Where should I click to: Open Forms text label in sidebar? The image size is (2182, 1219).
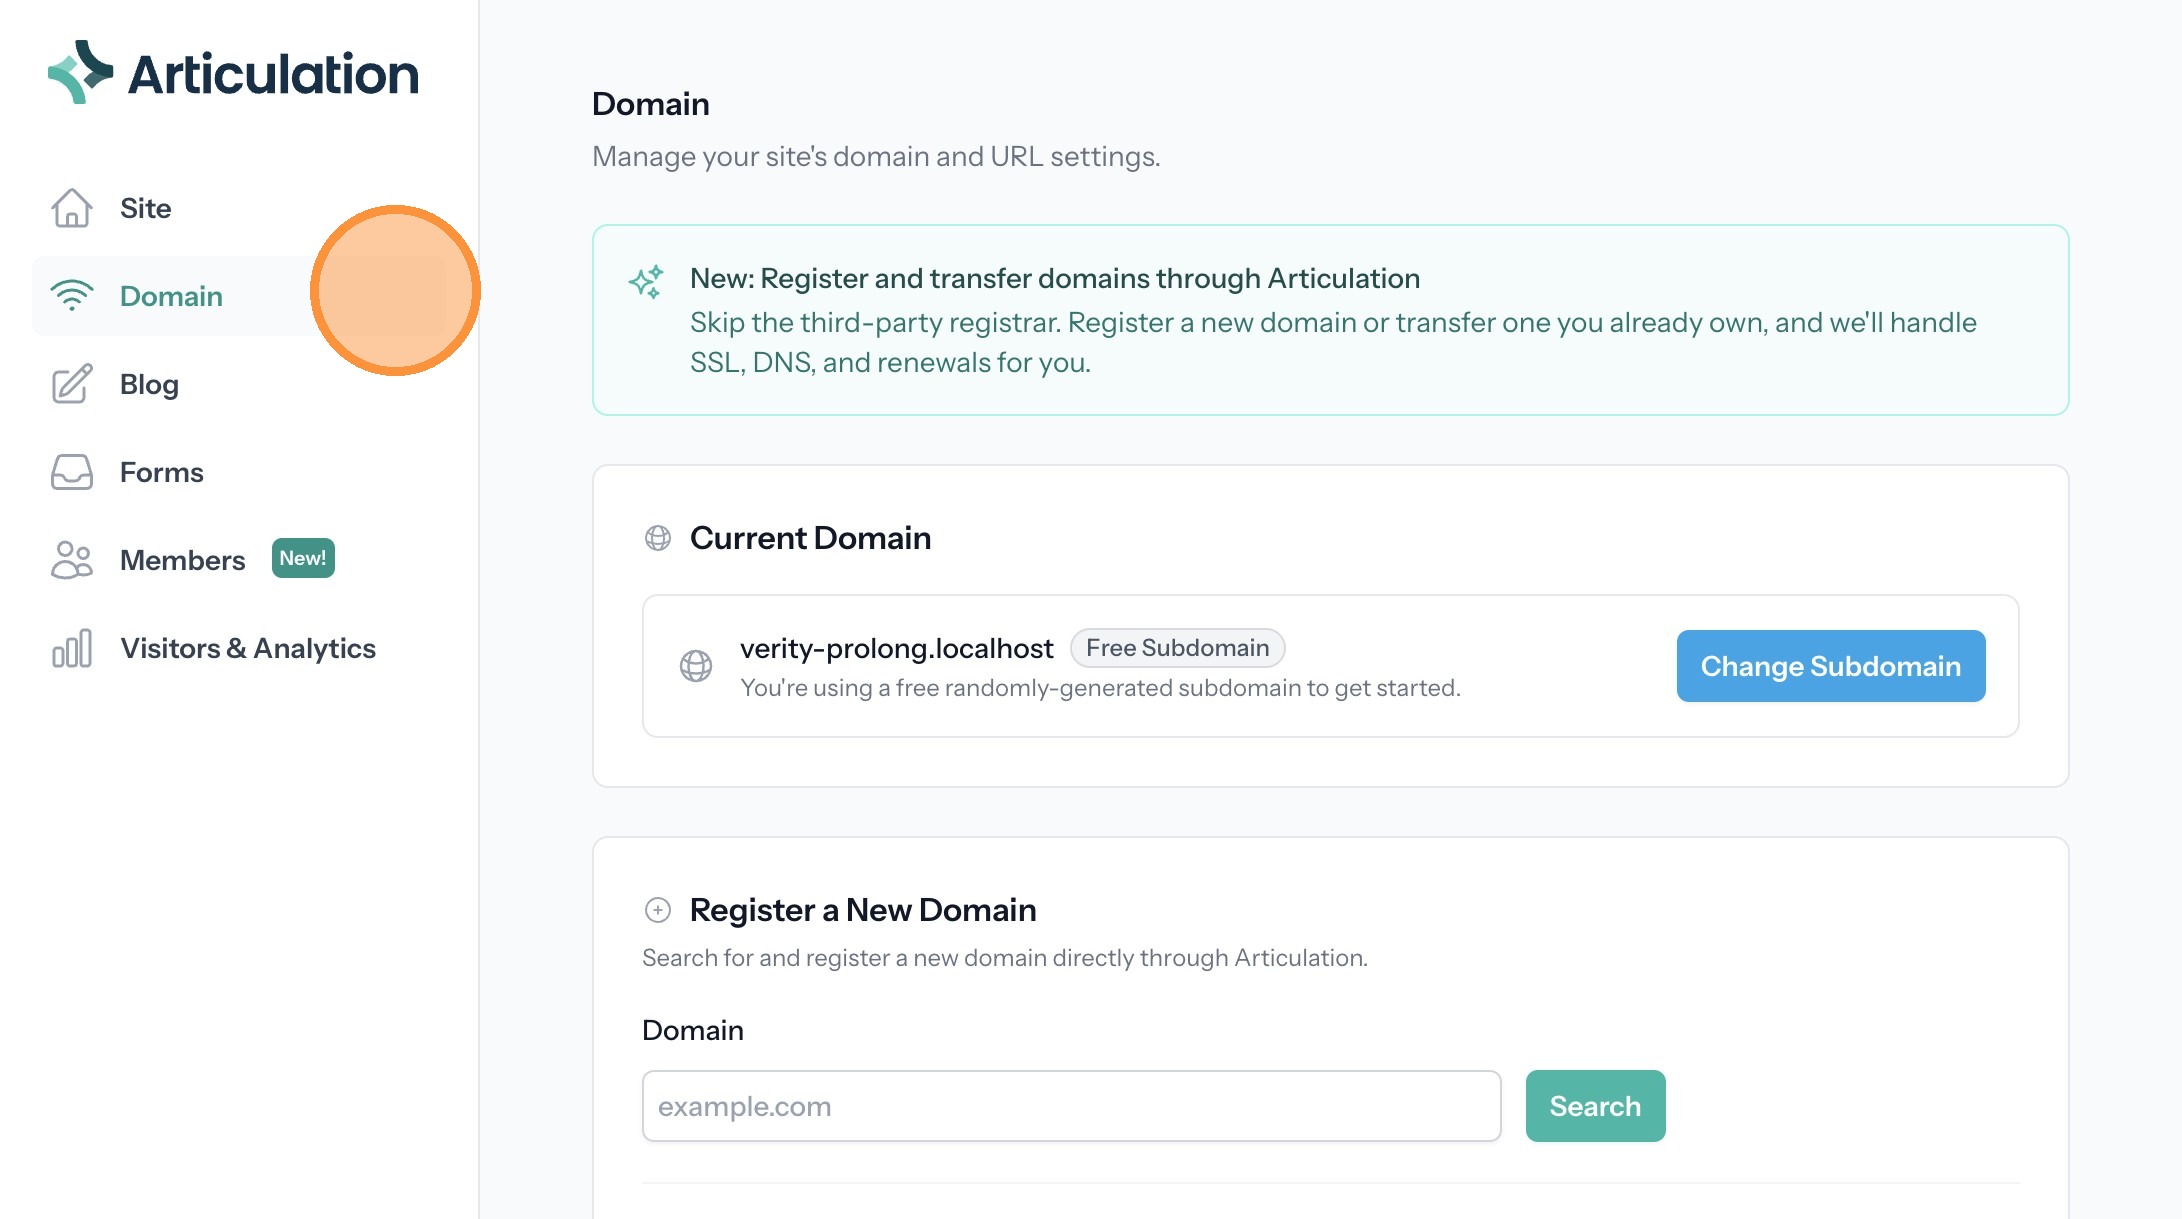[x=161, y=472]
